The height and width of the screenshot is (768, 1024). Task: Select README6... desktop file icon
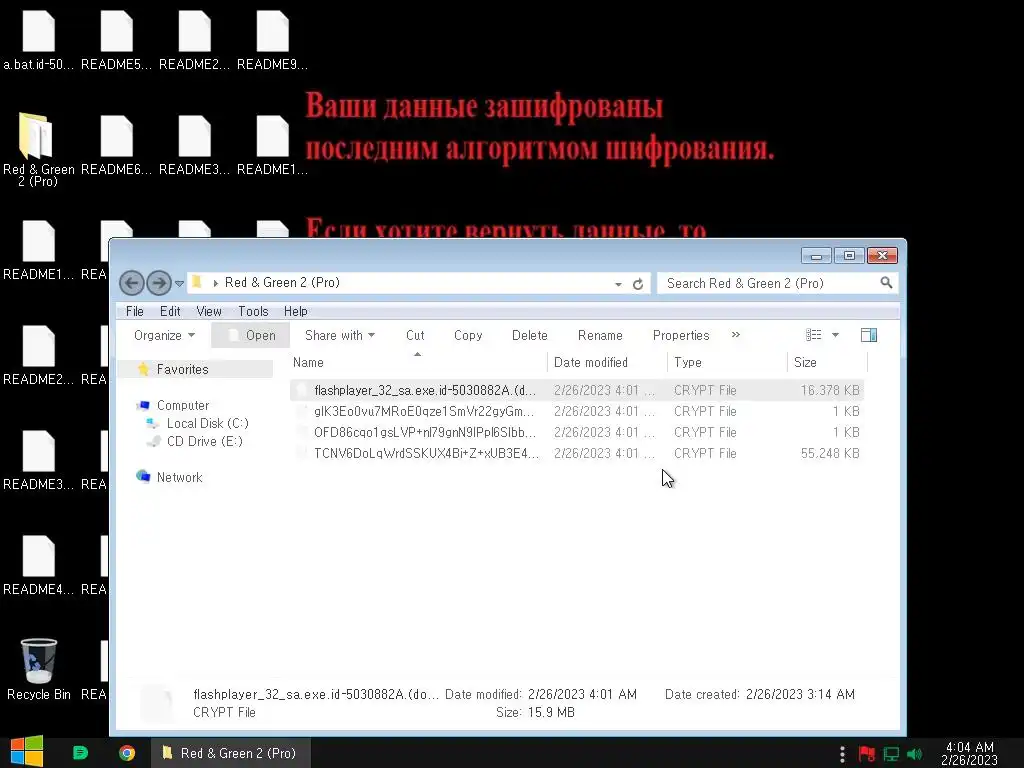point(116,146)
